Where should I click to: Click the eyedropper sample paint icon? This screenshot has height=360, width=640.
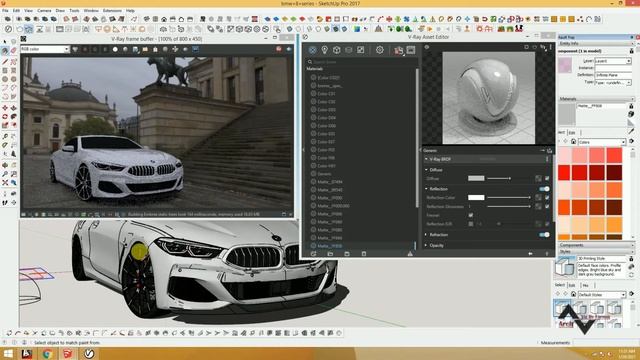coord(631,131)
